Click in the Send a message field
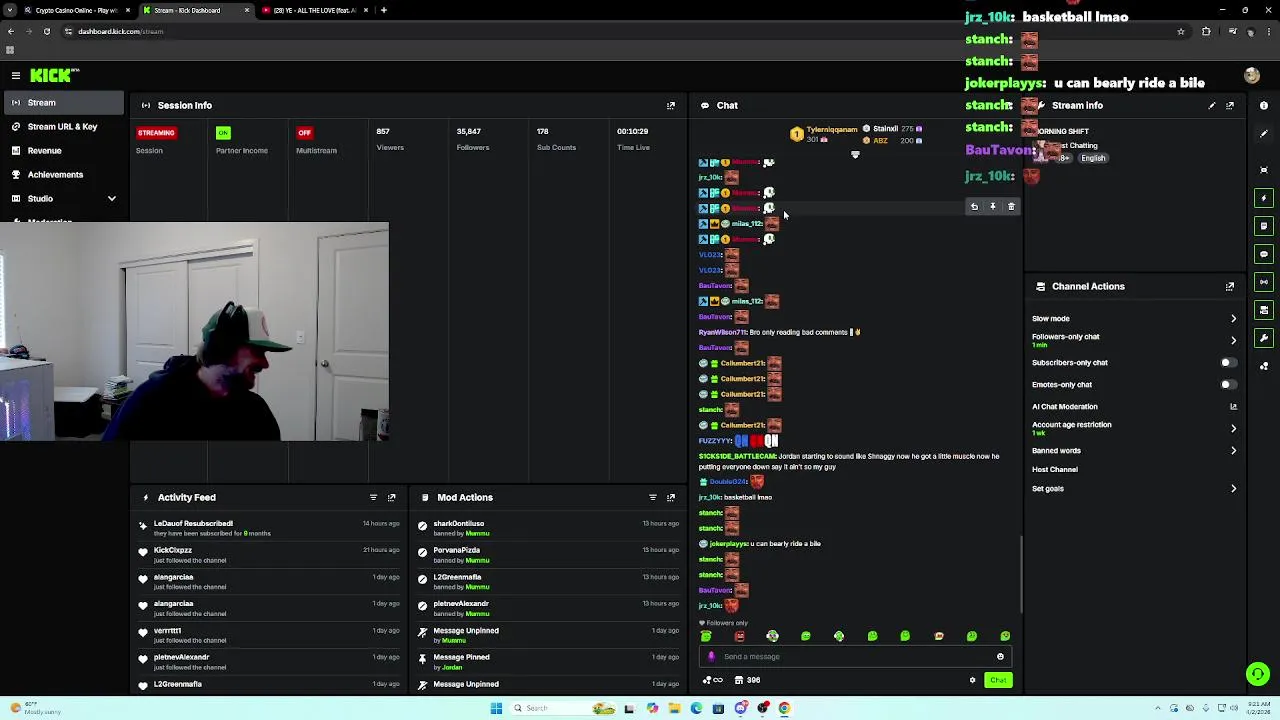 click(x=855, y=657)
